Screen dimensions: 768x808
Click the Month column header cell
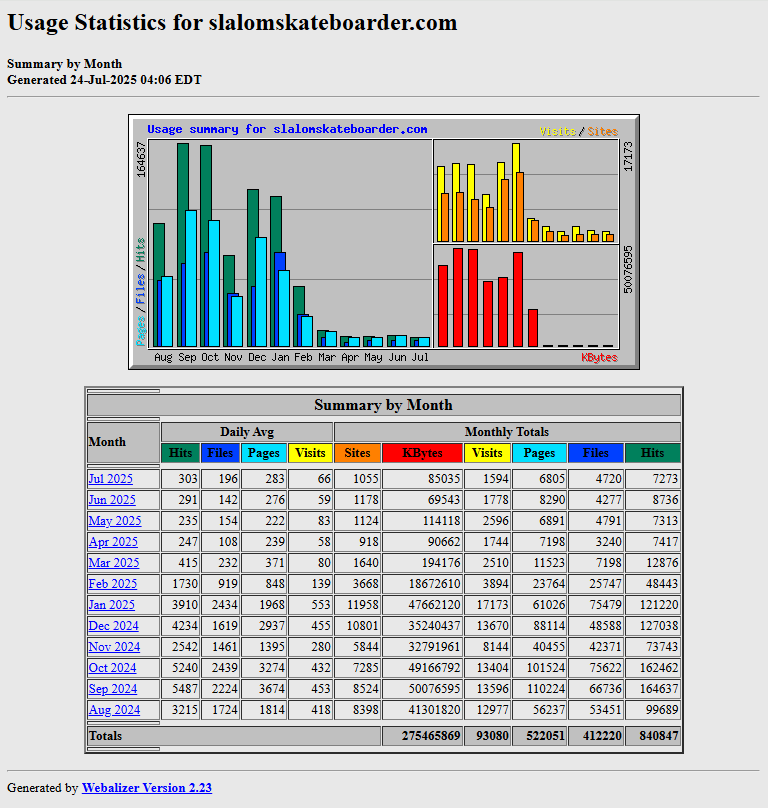click(x=123, y=442)
